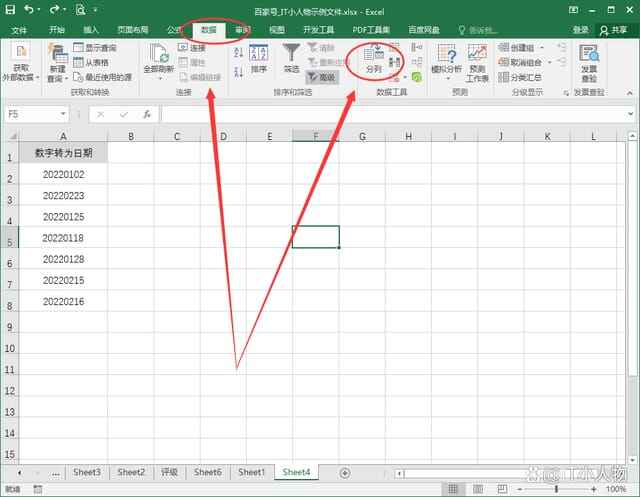Open the 新建查询 (New Query) button
This screenshot has height=497, width=640.
coord(57,62)
